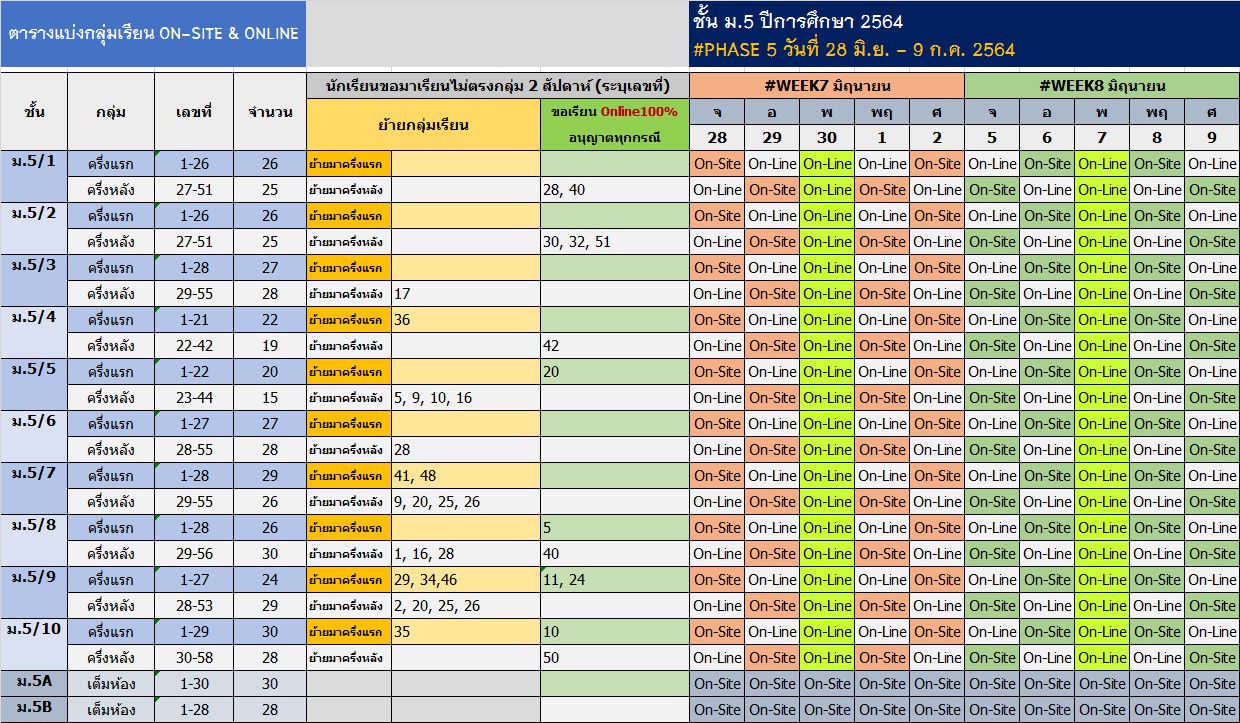Click the number range 1-30 in ม.5A row

tap(194, 684)
